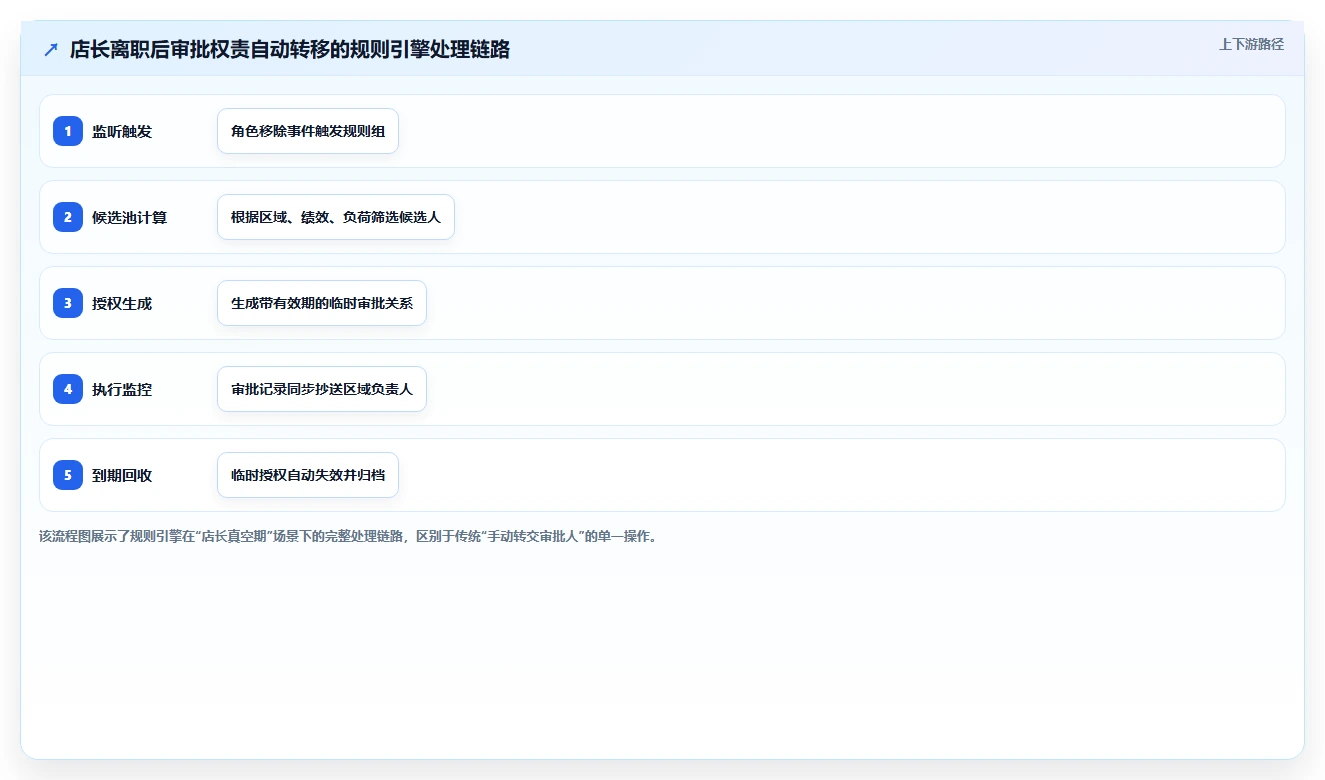Screen dimensions: 1325x780
Task: Click the 生成带有效期的临时审批关系 chip
Action: (x=322, y=303)
